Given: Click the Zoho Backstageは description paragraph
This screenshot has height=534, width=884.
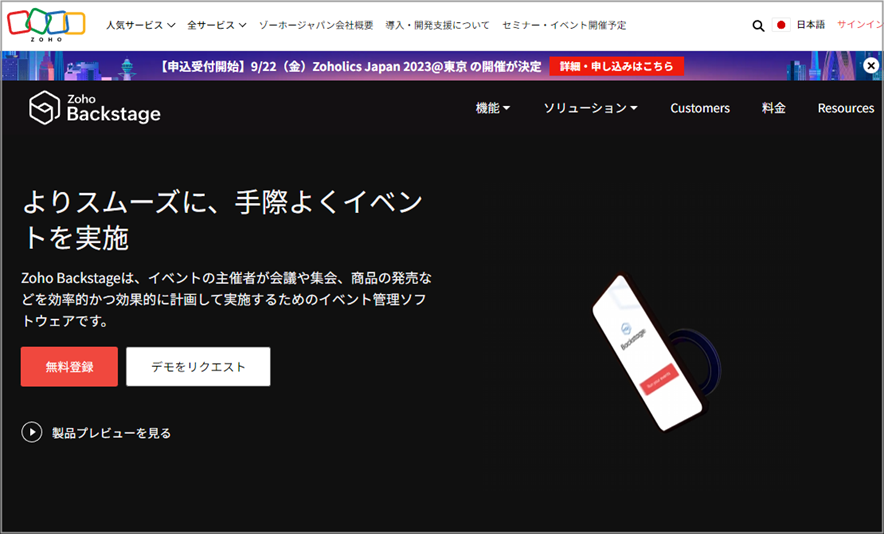Looking at the screenshot, I should pos(227,299).
